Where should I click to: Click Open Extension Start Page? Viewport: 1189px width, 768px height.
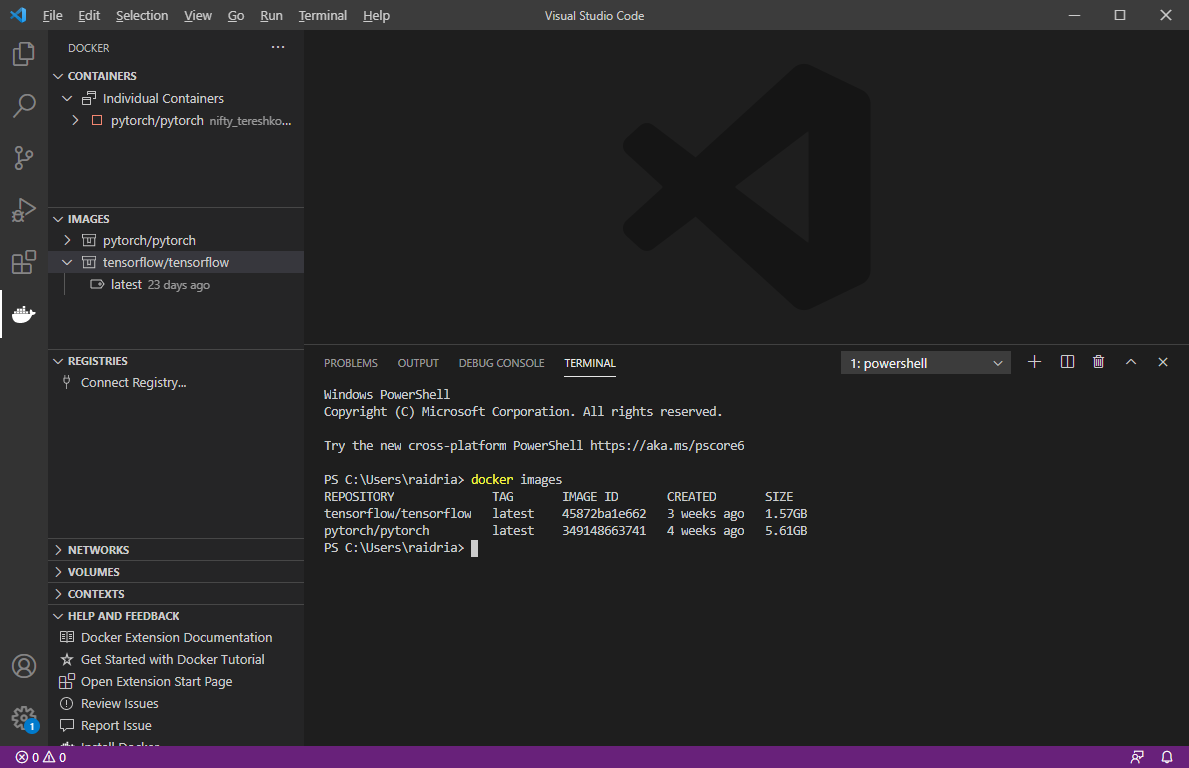[157, 682]
